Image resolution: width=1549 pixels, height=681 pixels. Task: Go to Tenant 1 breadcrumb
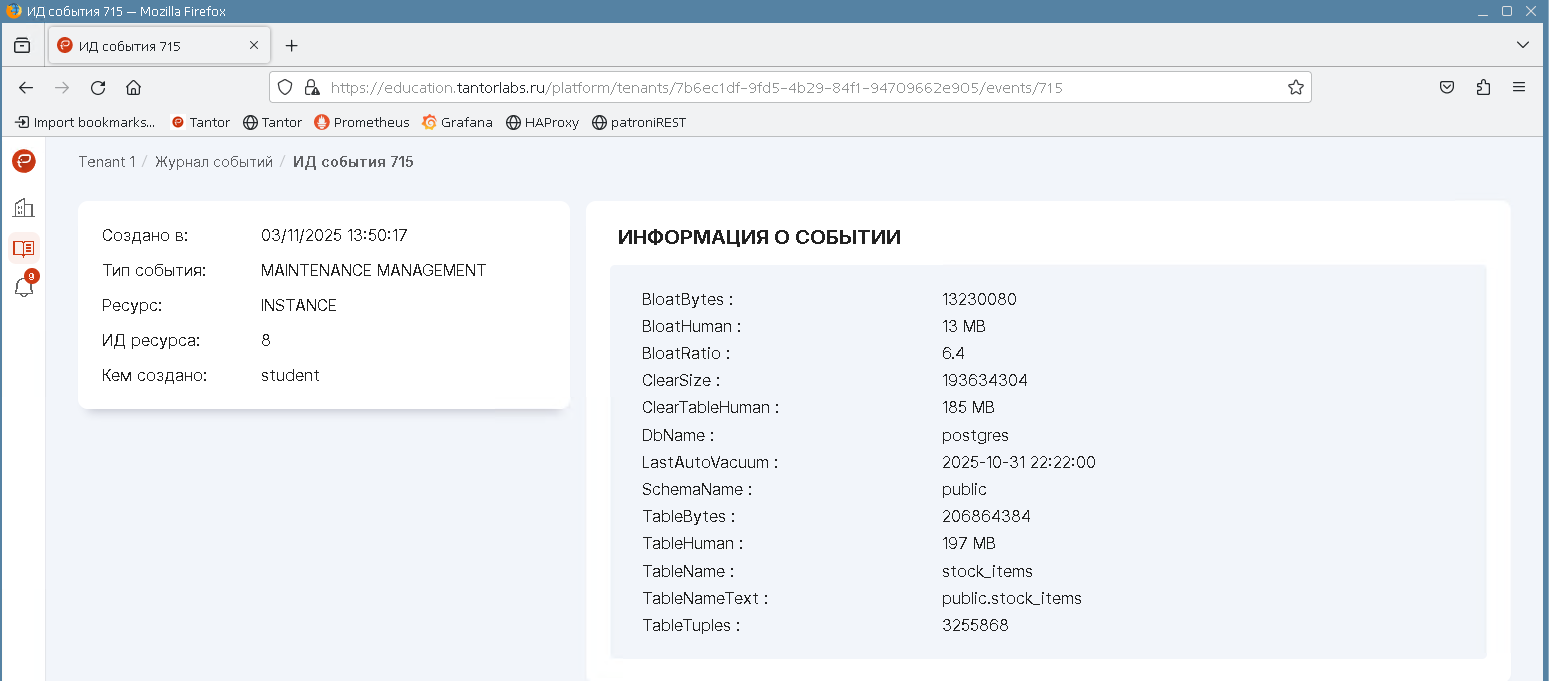click(x=106, y=162)
